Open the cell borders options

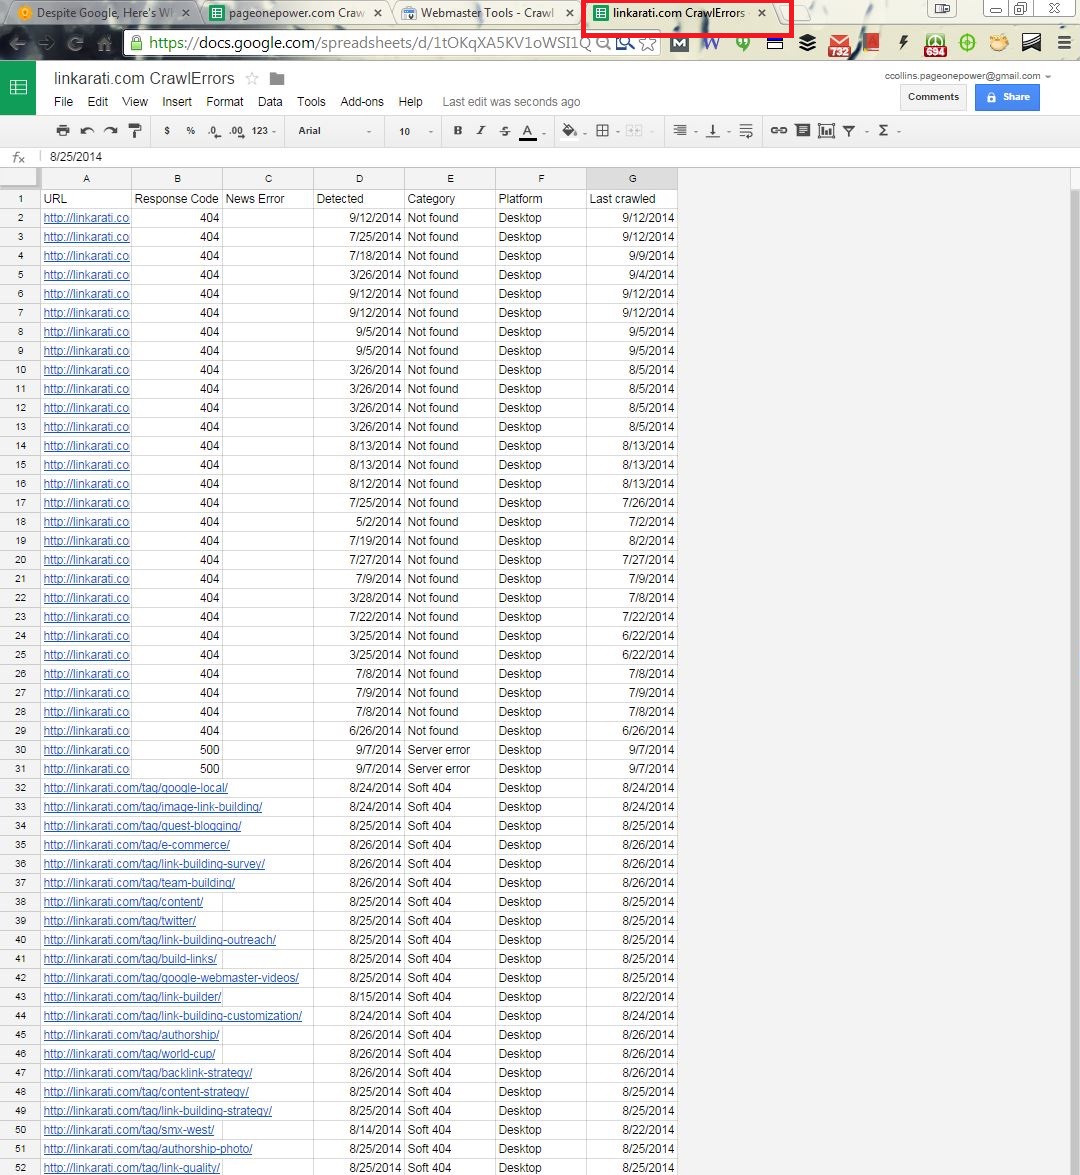(603, 130)
